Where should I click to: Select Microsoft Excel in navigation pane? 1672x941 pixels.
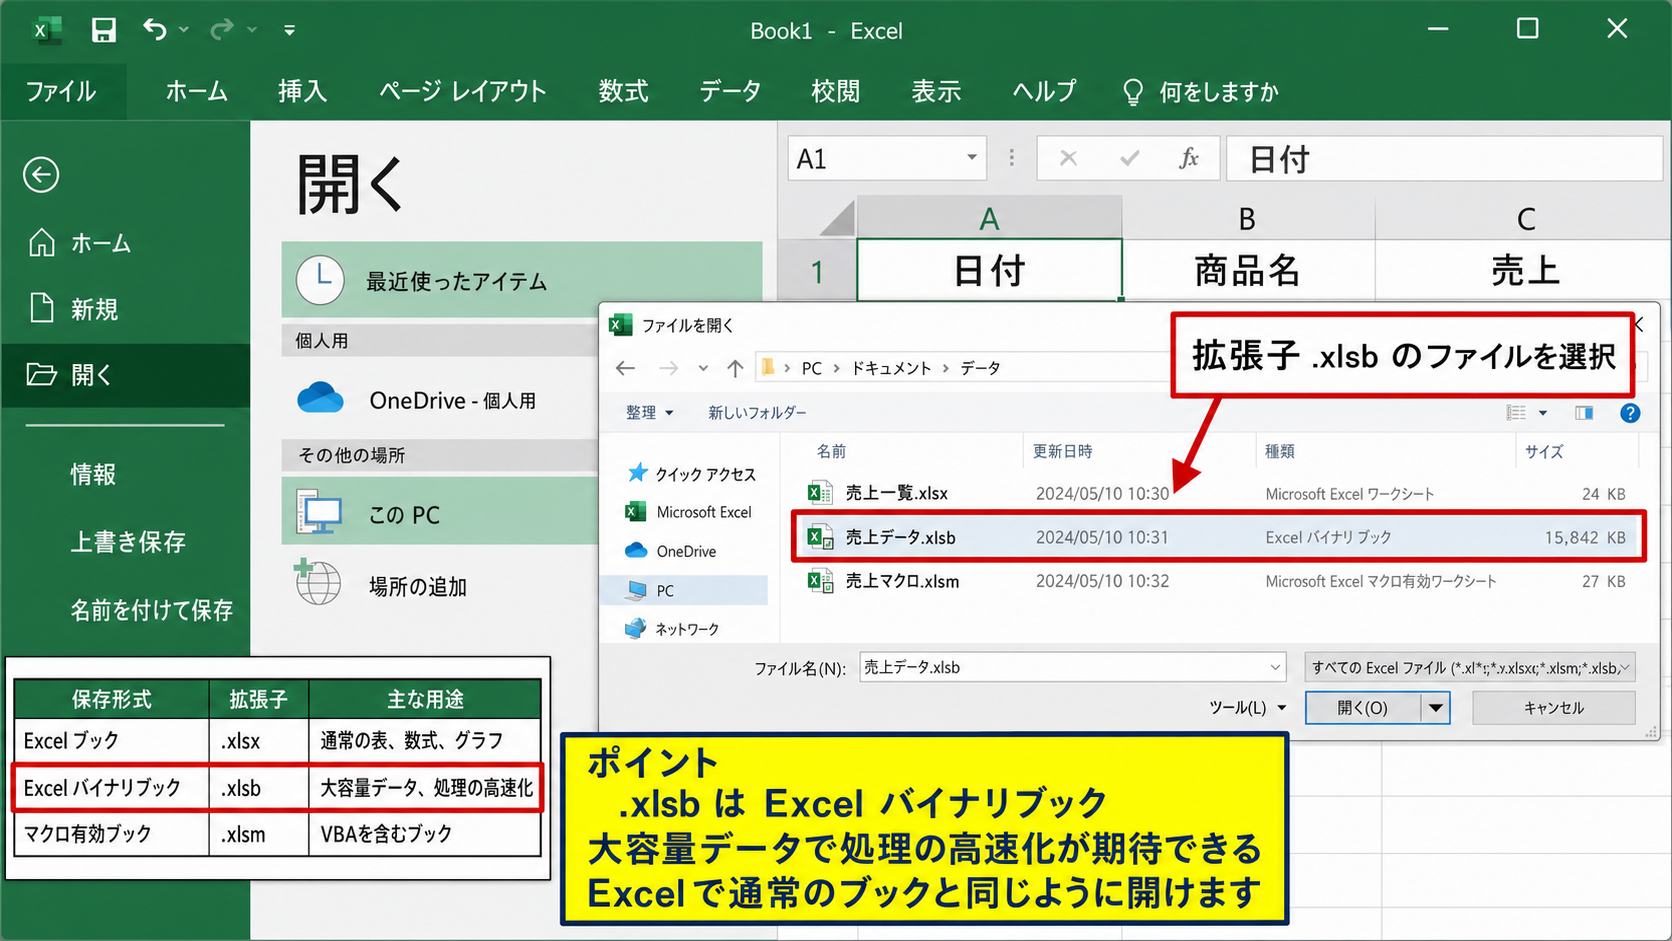(x=689, y=512)
